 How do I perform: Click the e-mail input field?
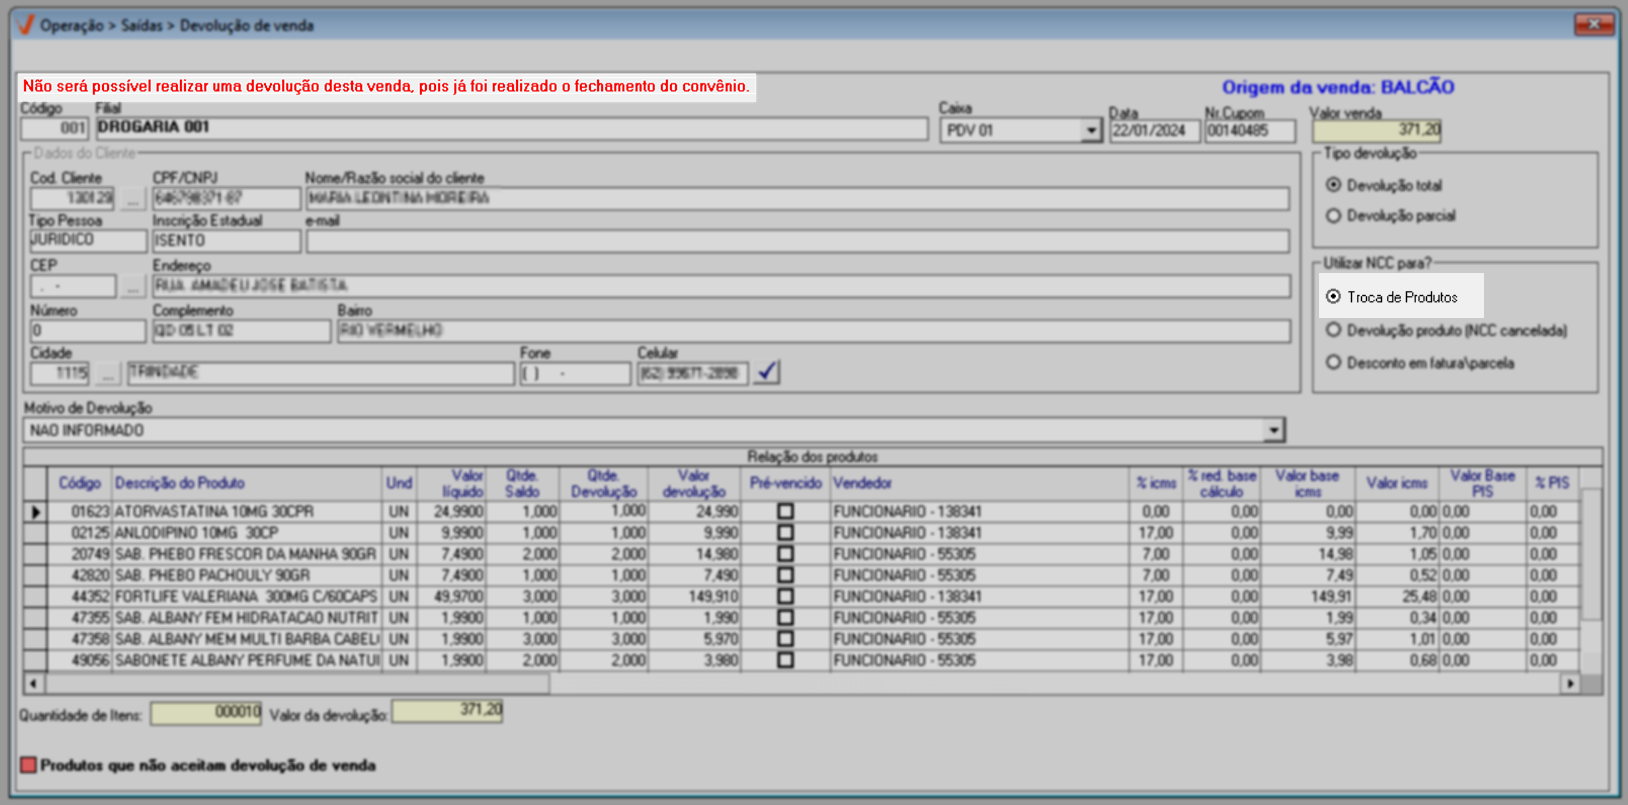[x=797, y=241]
